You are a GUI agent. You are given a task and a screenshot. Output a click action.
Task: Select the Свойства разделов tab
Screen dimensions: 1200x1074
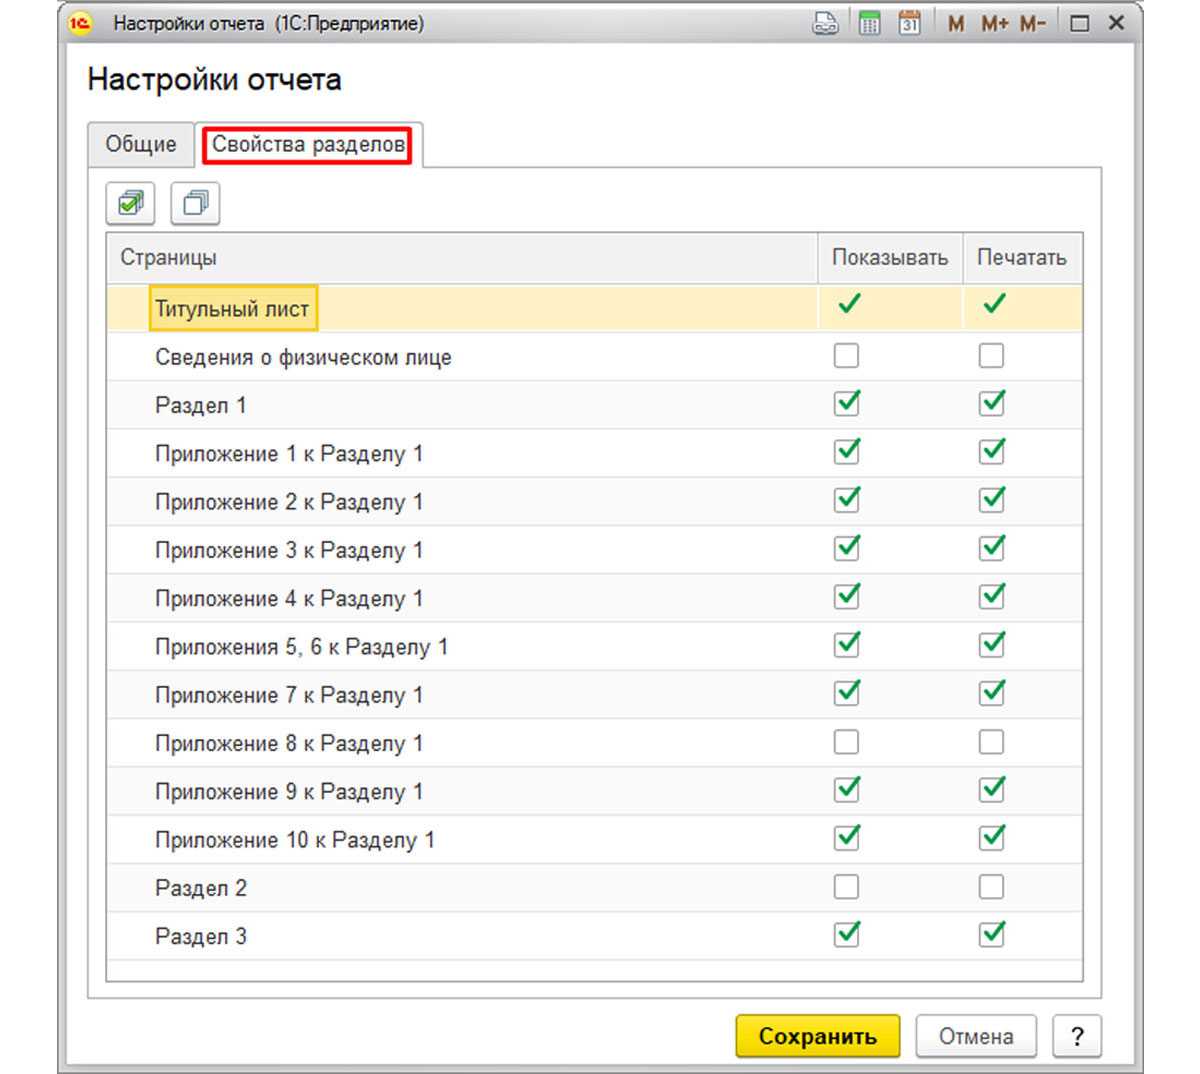[308, 145]
